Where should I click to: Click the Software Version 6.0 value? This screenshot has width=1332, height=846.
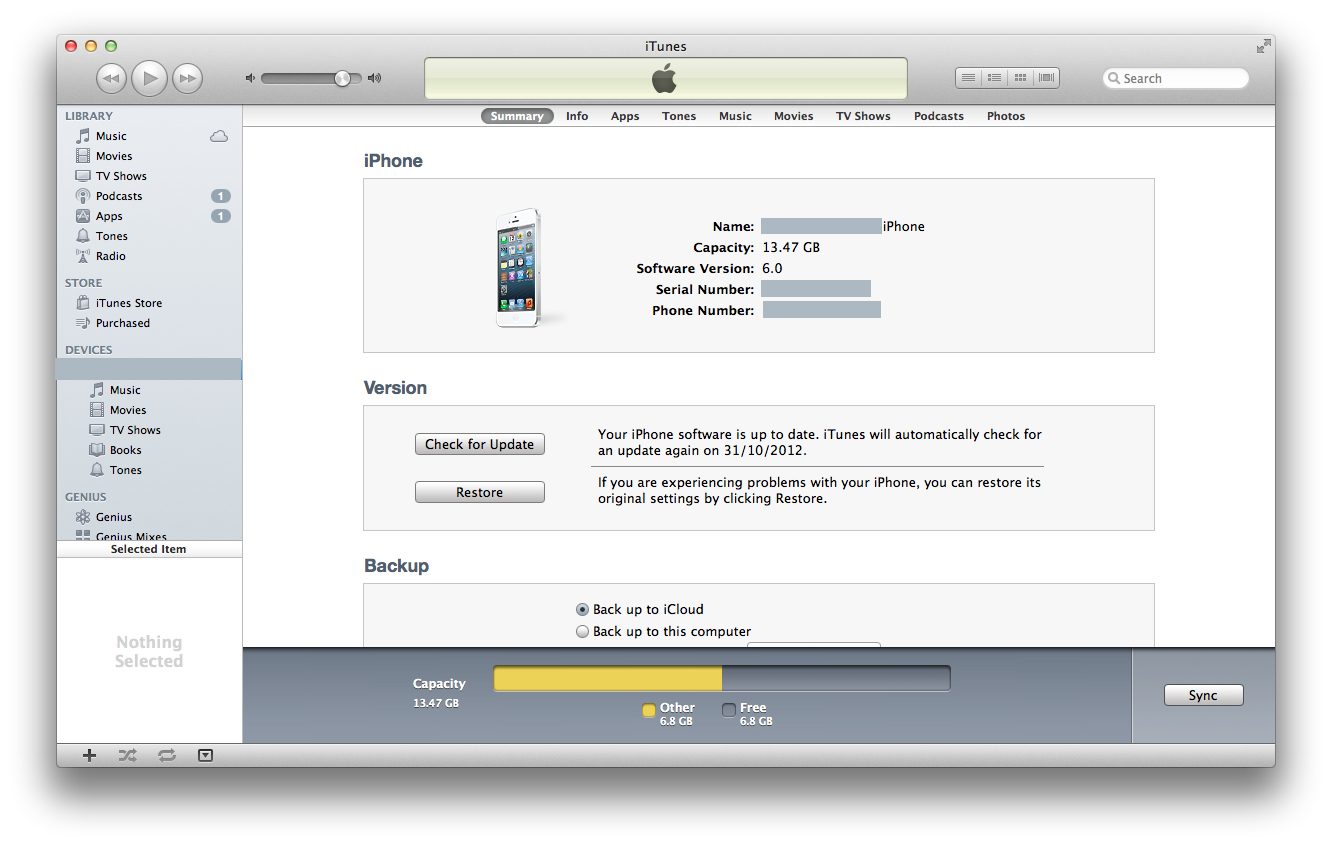point(772,268)
